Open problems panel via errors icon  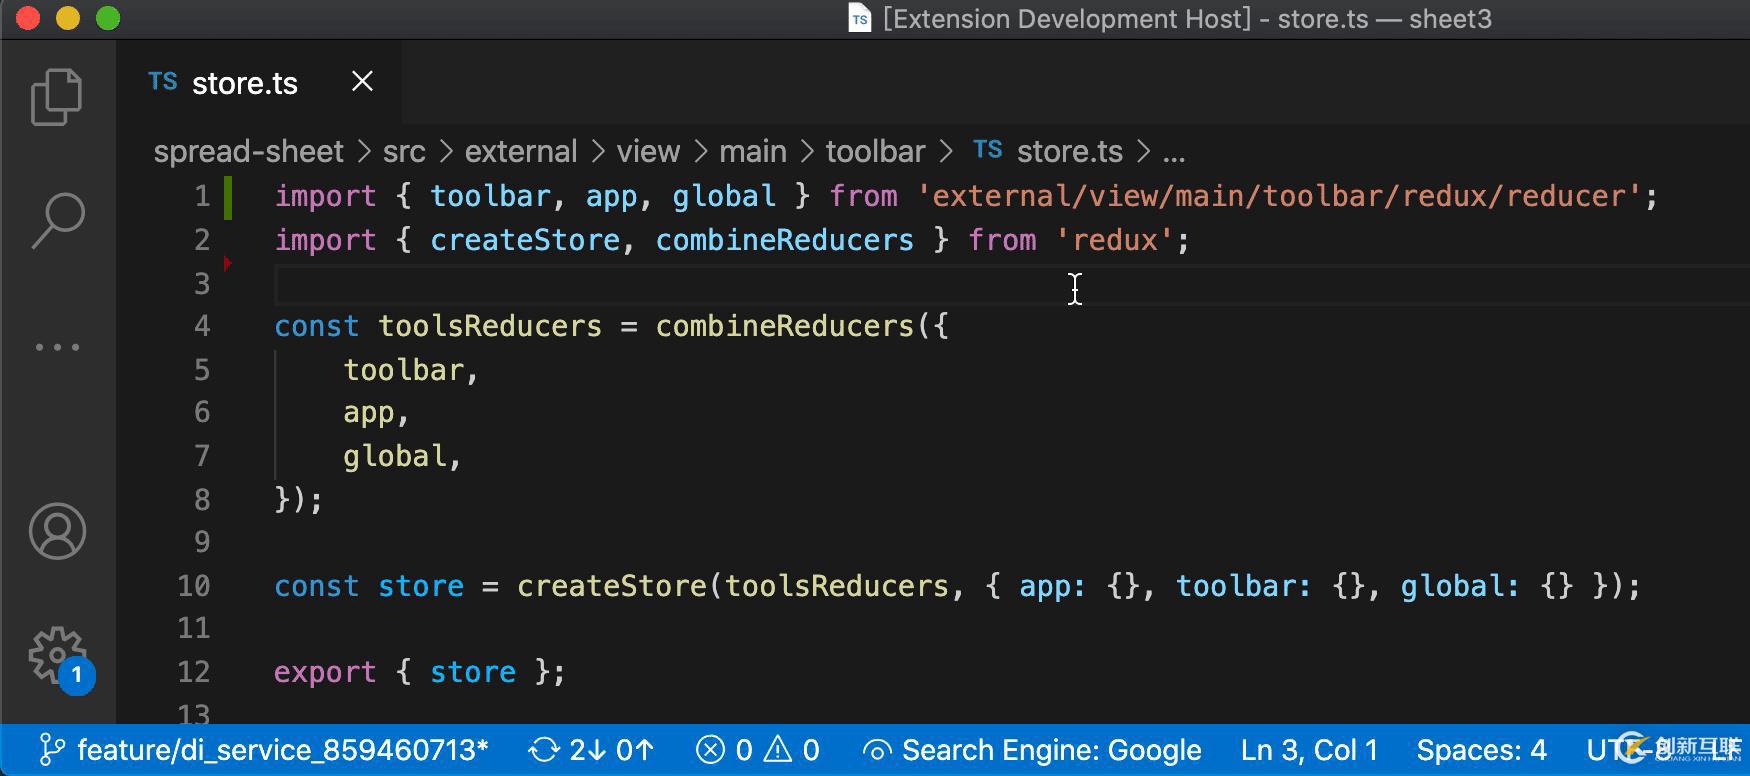710,750
